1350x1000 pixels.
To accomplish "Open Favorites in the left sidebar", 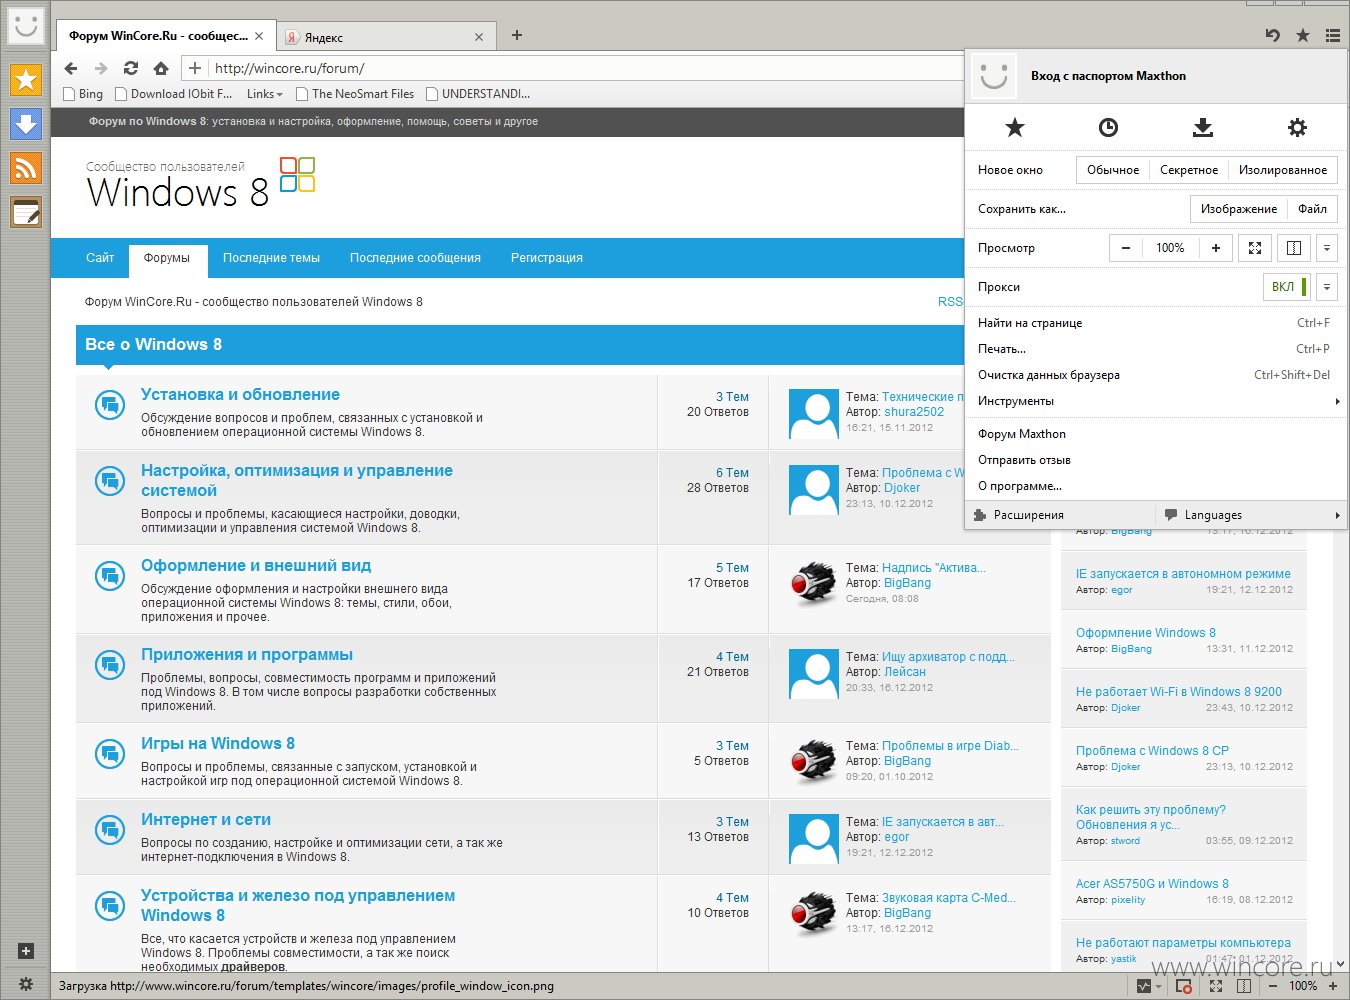I will pos(26,79).
